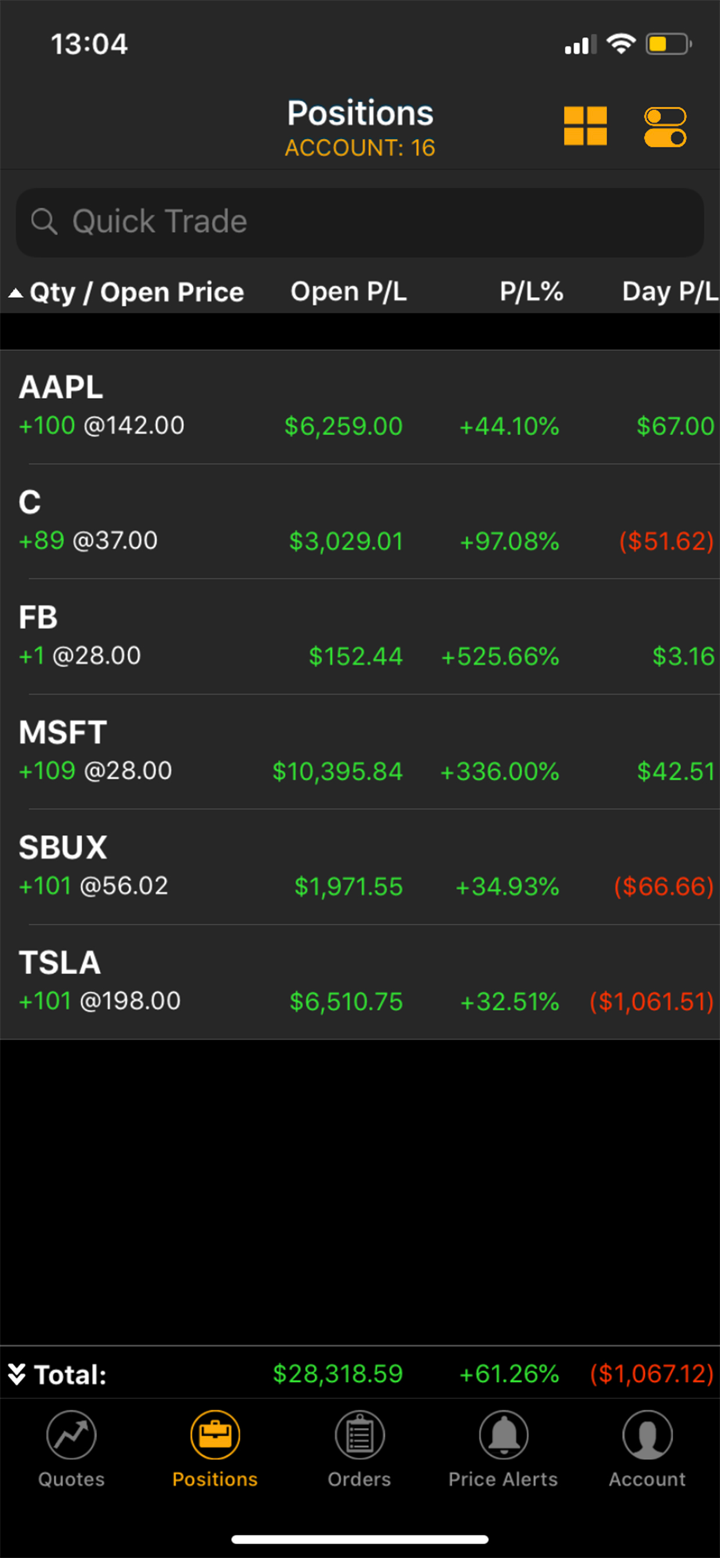The image size is (720, 1558).
Task: Open the Orders clipboard icon
Action: point(359,1436)
